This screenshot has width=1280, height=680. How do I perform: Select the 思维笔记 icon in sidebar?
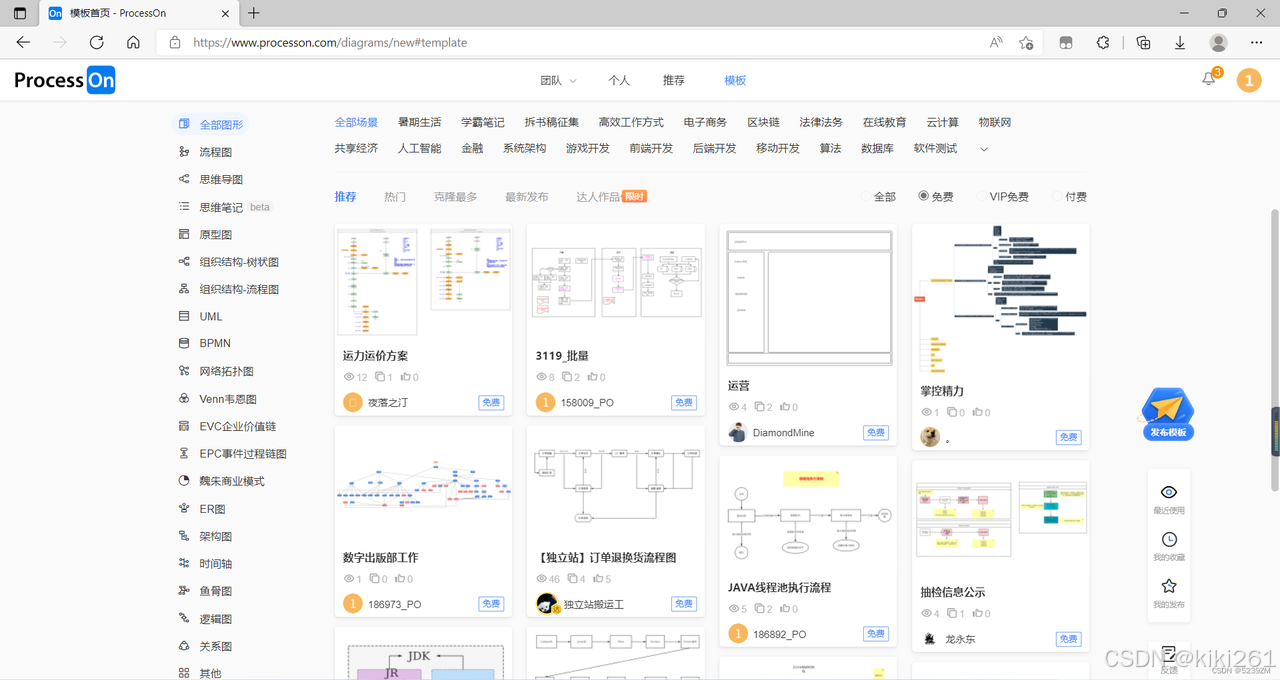pyautogui.click(x=184, y=207)
